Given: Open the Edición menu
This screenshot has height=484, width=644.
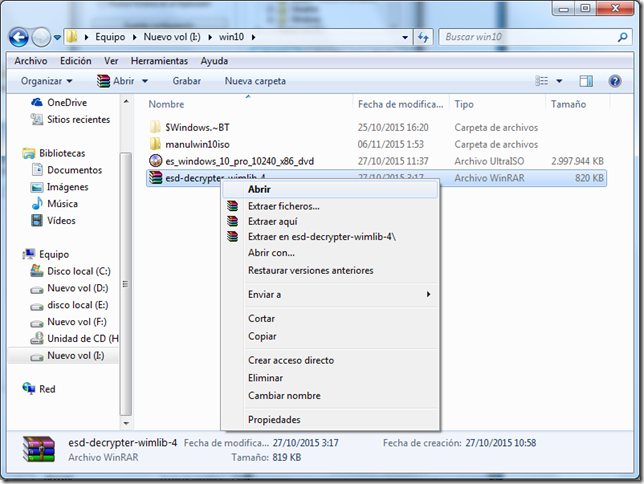Looking at the screenshot, I should click(x=76, y=61).
